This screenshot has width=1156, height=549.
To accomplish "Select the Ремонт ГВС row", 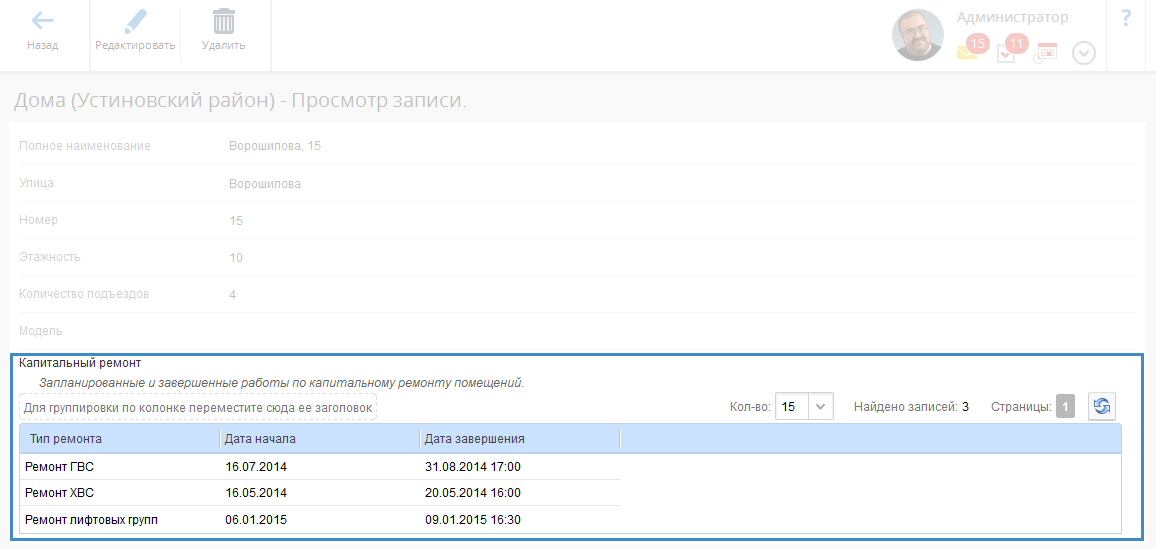I will coord(320,466).
